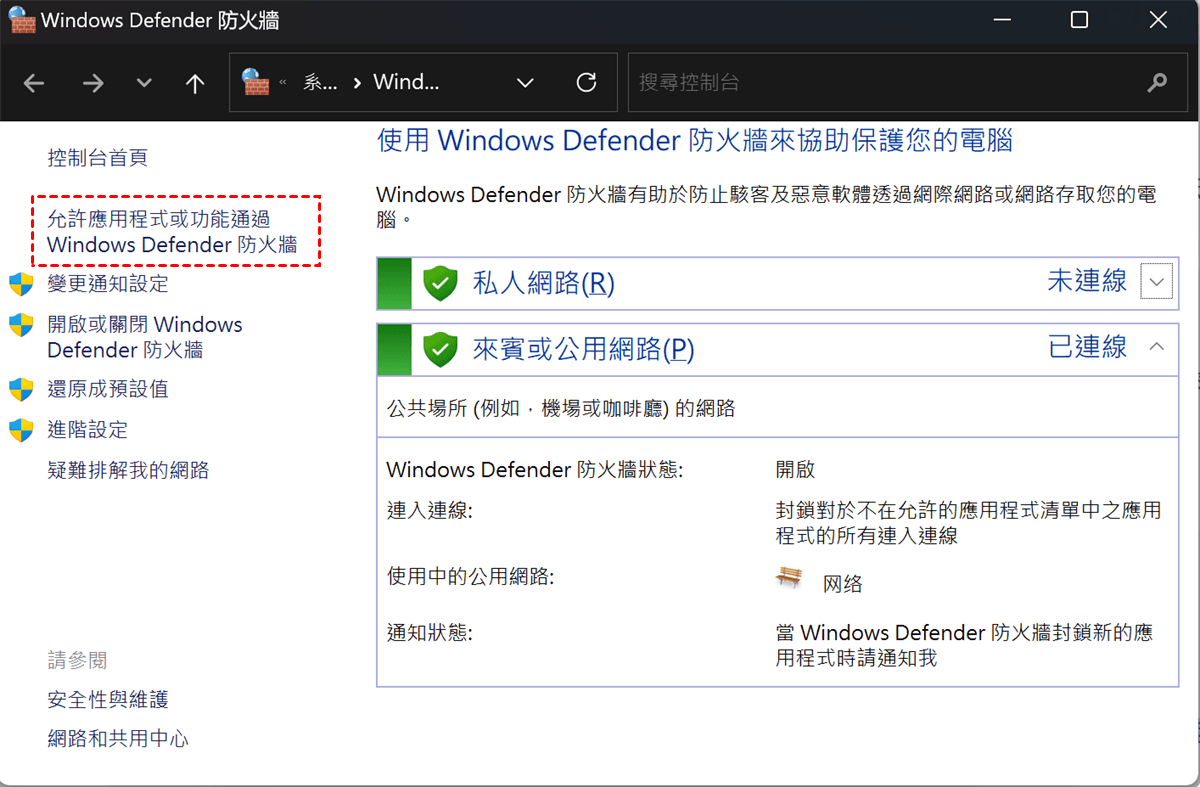This screenshot has height=787, width=1200.
Task: Expand the 私人網路 section chevron
Action: pos(1156,283)
